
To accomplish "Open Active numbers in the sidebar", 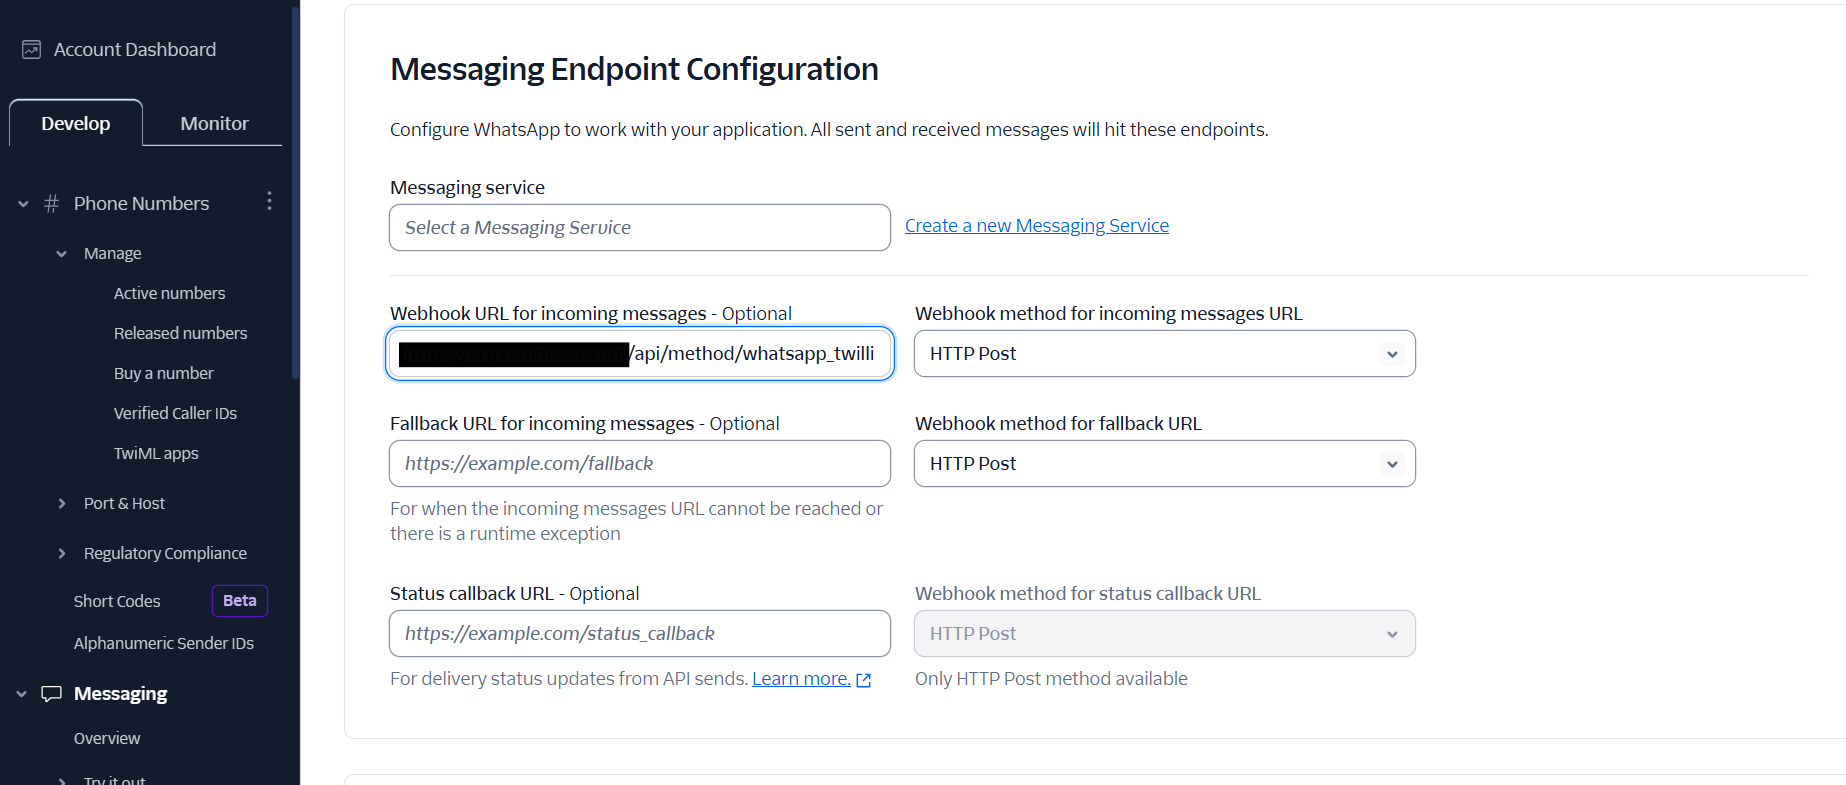I will (x=169, y=292).
